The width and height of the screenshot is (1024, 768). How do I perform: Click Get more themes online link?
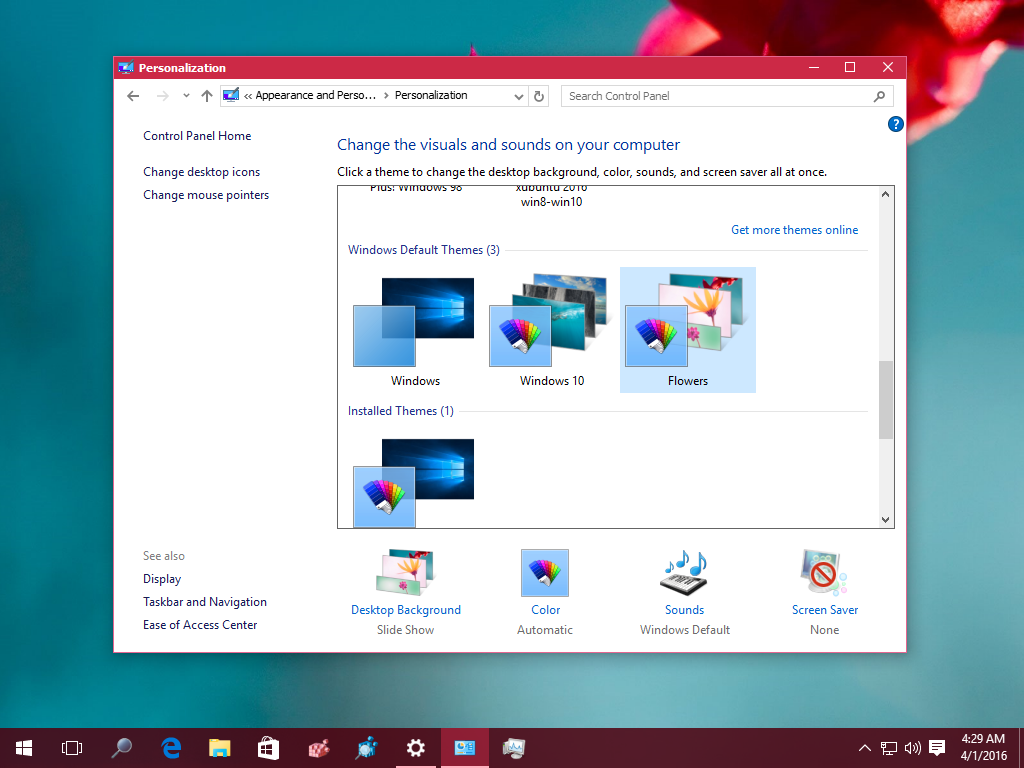pyautogui.click(x=794, y=230)
